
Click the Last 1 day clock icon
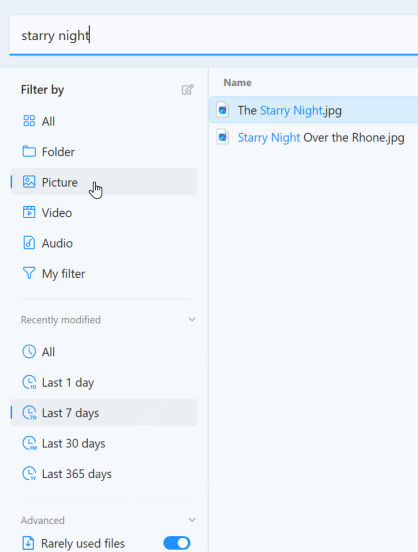click(29, 382)
